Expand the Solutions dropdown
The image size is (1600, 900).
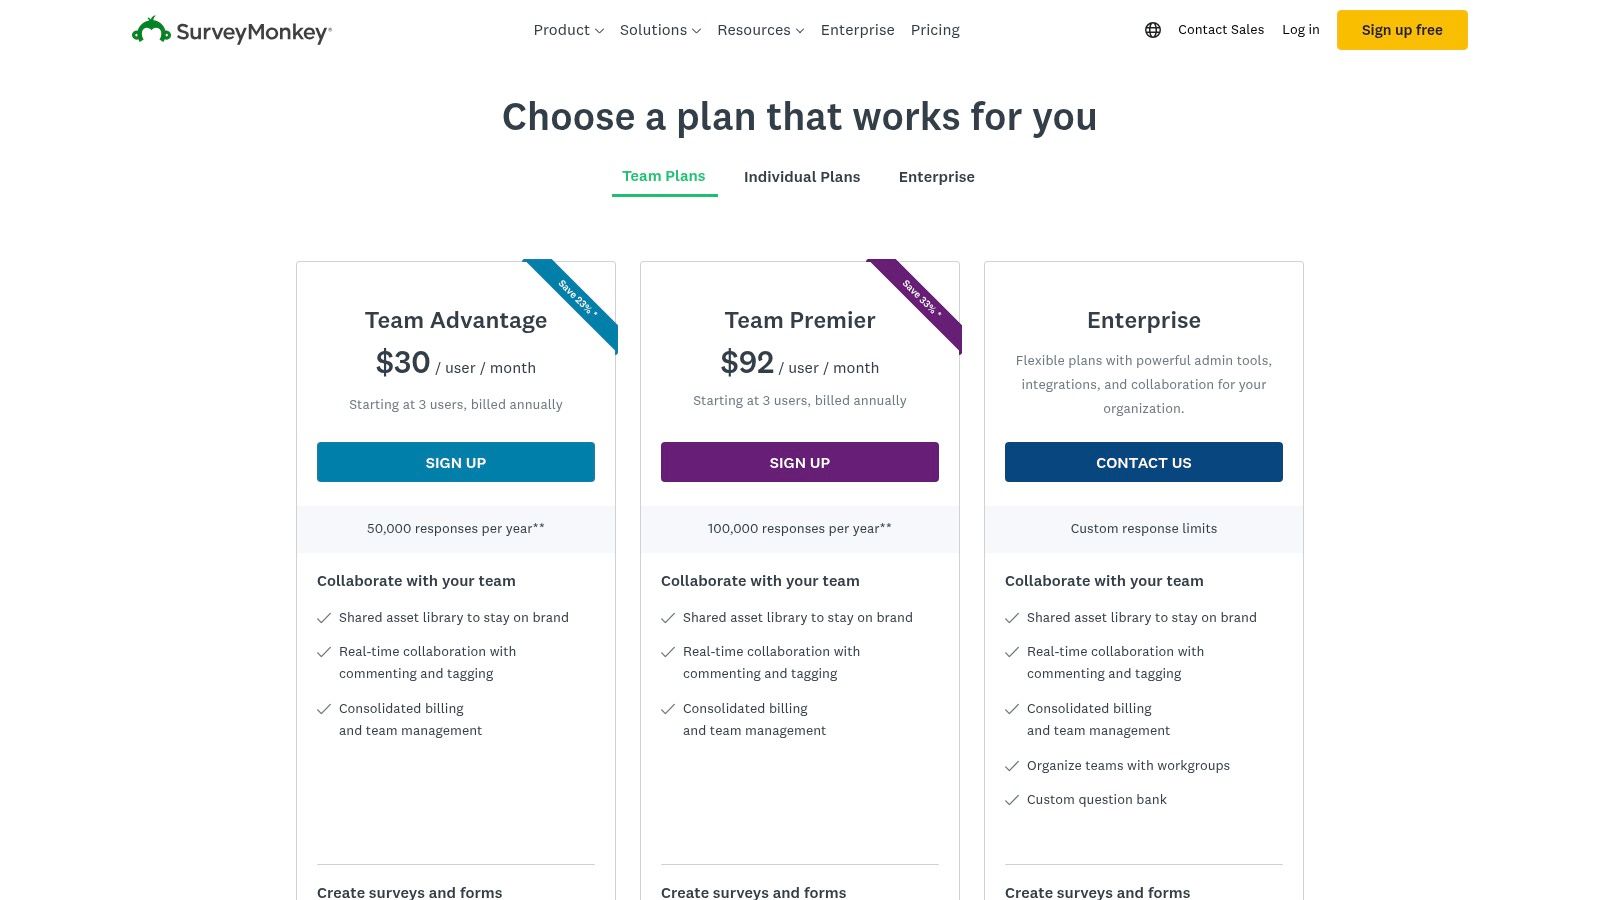click(659, 30)
